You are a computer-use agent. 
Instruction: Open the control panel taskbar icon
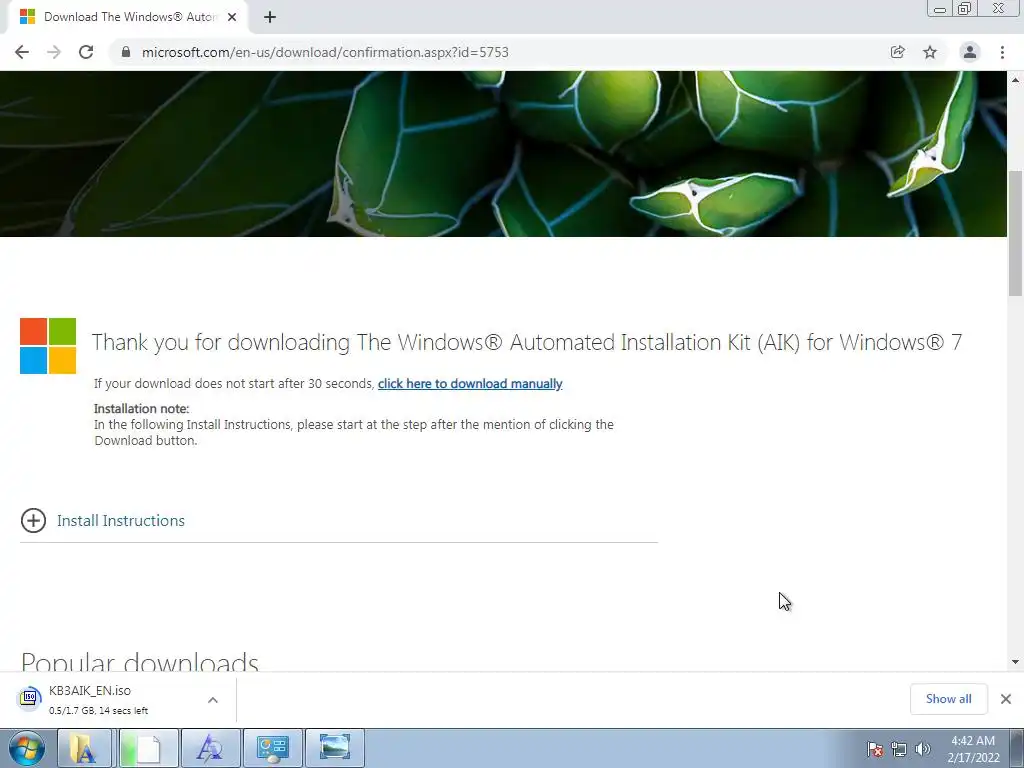(272, 748)
